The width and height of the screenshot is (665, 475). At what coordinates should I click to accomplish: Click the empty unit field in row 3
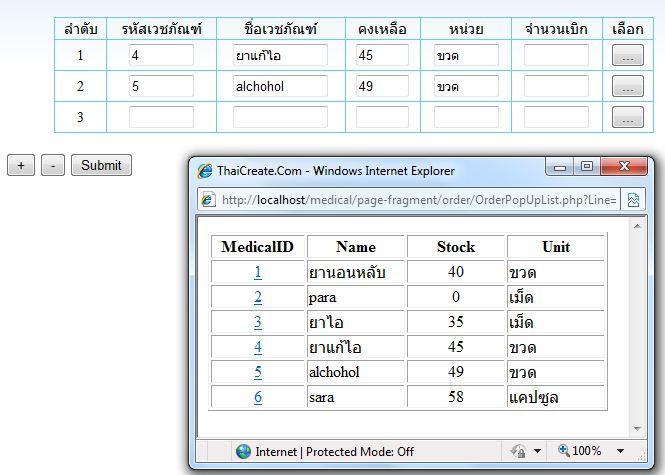pyautogui.click(x=467, y=117)
